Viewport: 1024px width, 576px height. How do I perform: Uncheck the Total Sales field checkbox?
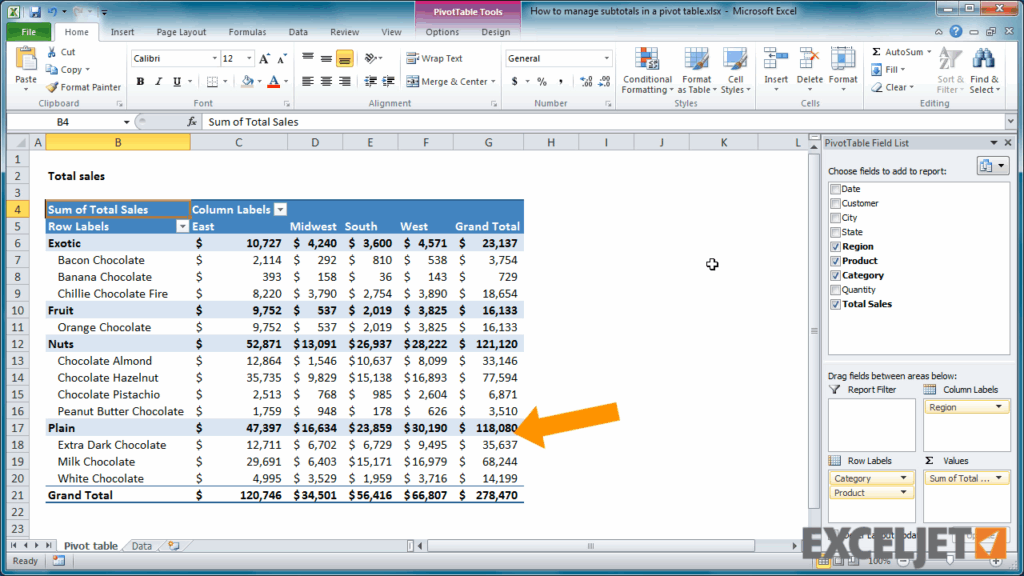coord(835,304)
